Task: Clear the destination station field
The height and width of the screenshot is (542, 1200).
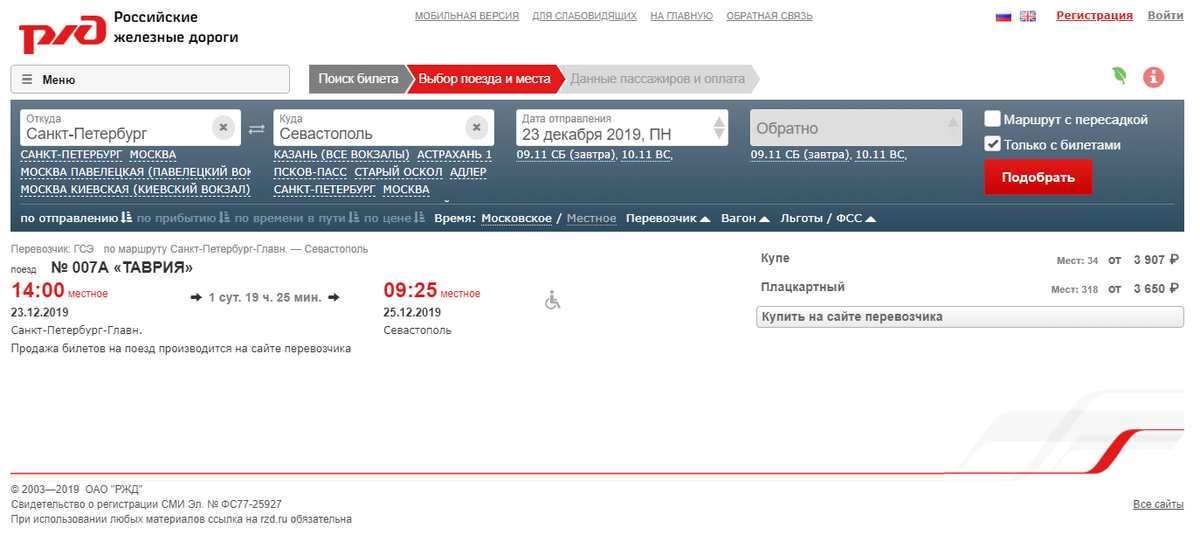Action: point(477,127)
